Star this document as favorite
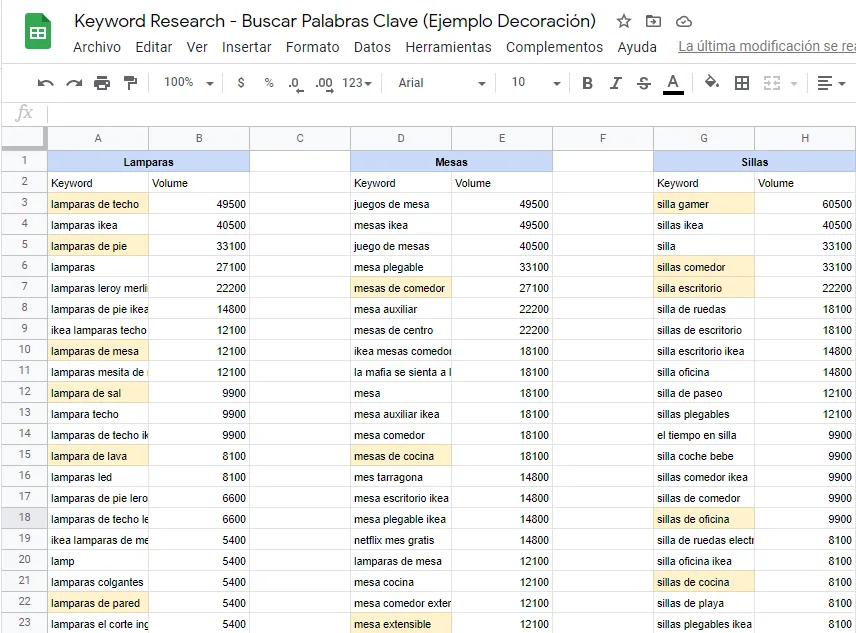 (624, 22)
